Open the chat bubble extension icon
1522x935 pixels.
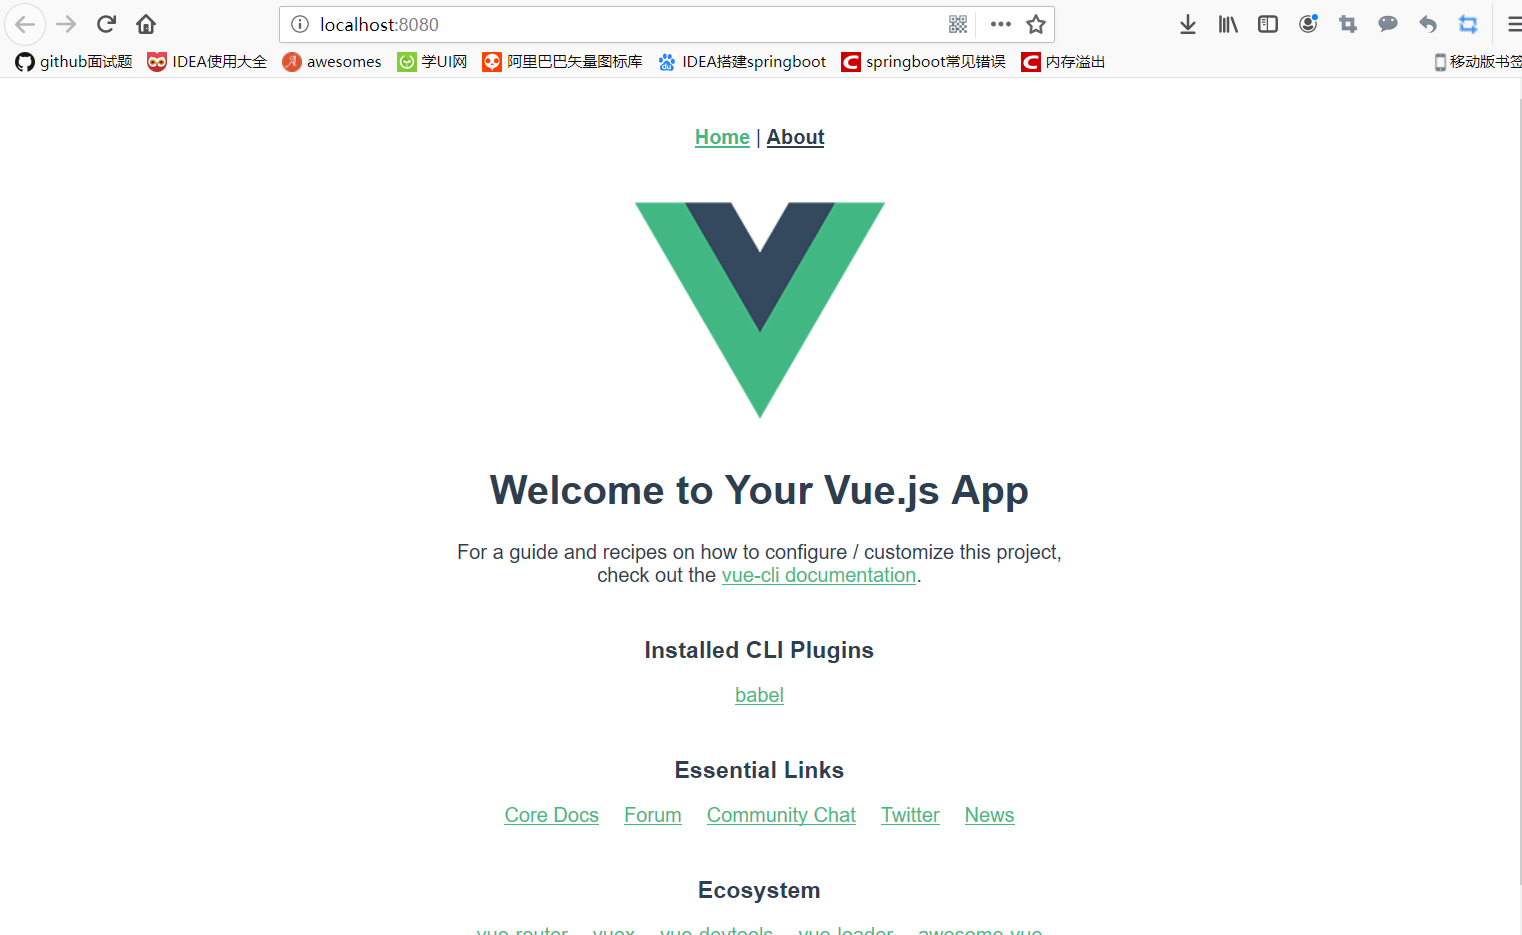(x=1388, y=24)
